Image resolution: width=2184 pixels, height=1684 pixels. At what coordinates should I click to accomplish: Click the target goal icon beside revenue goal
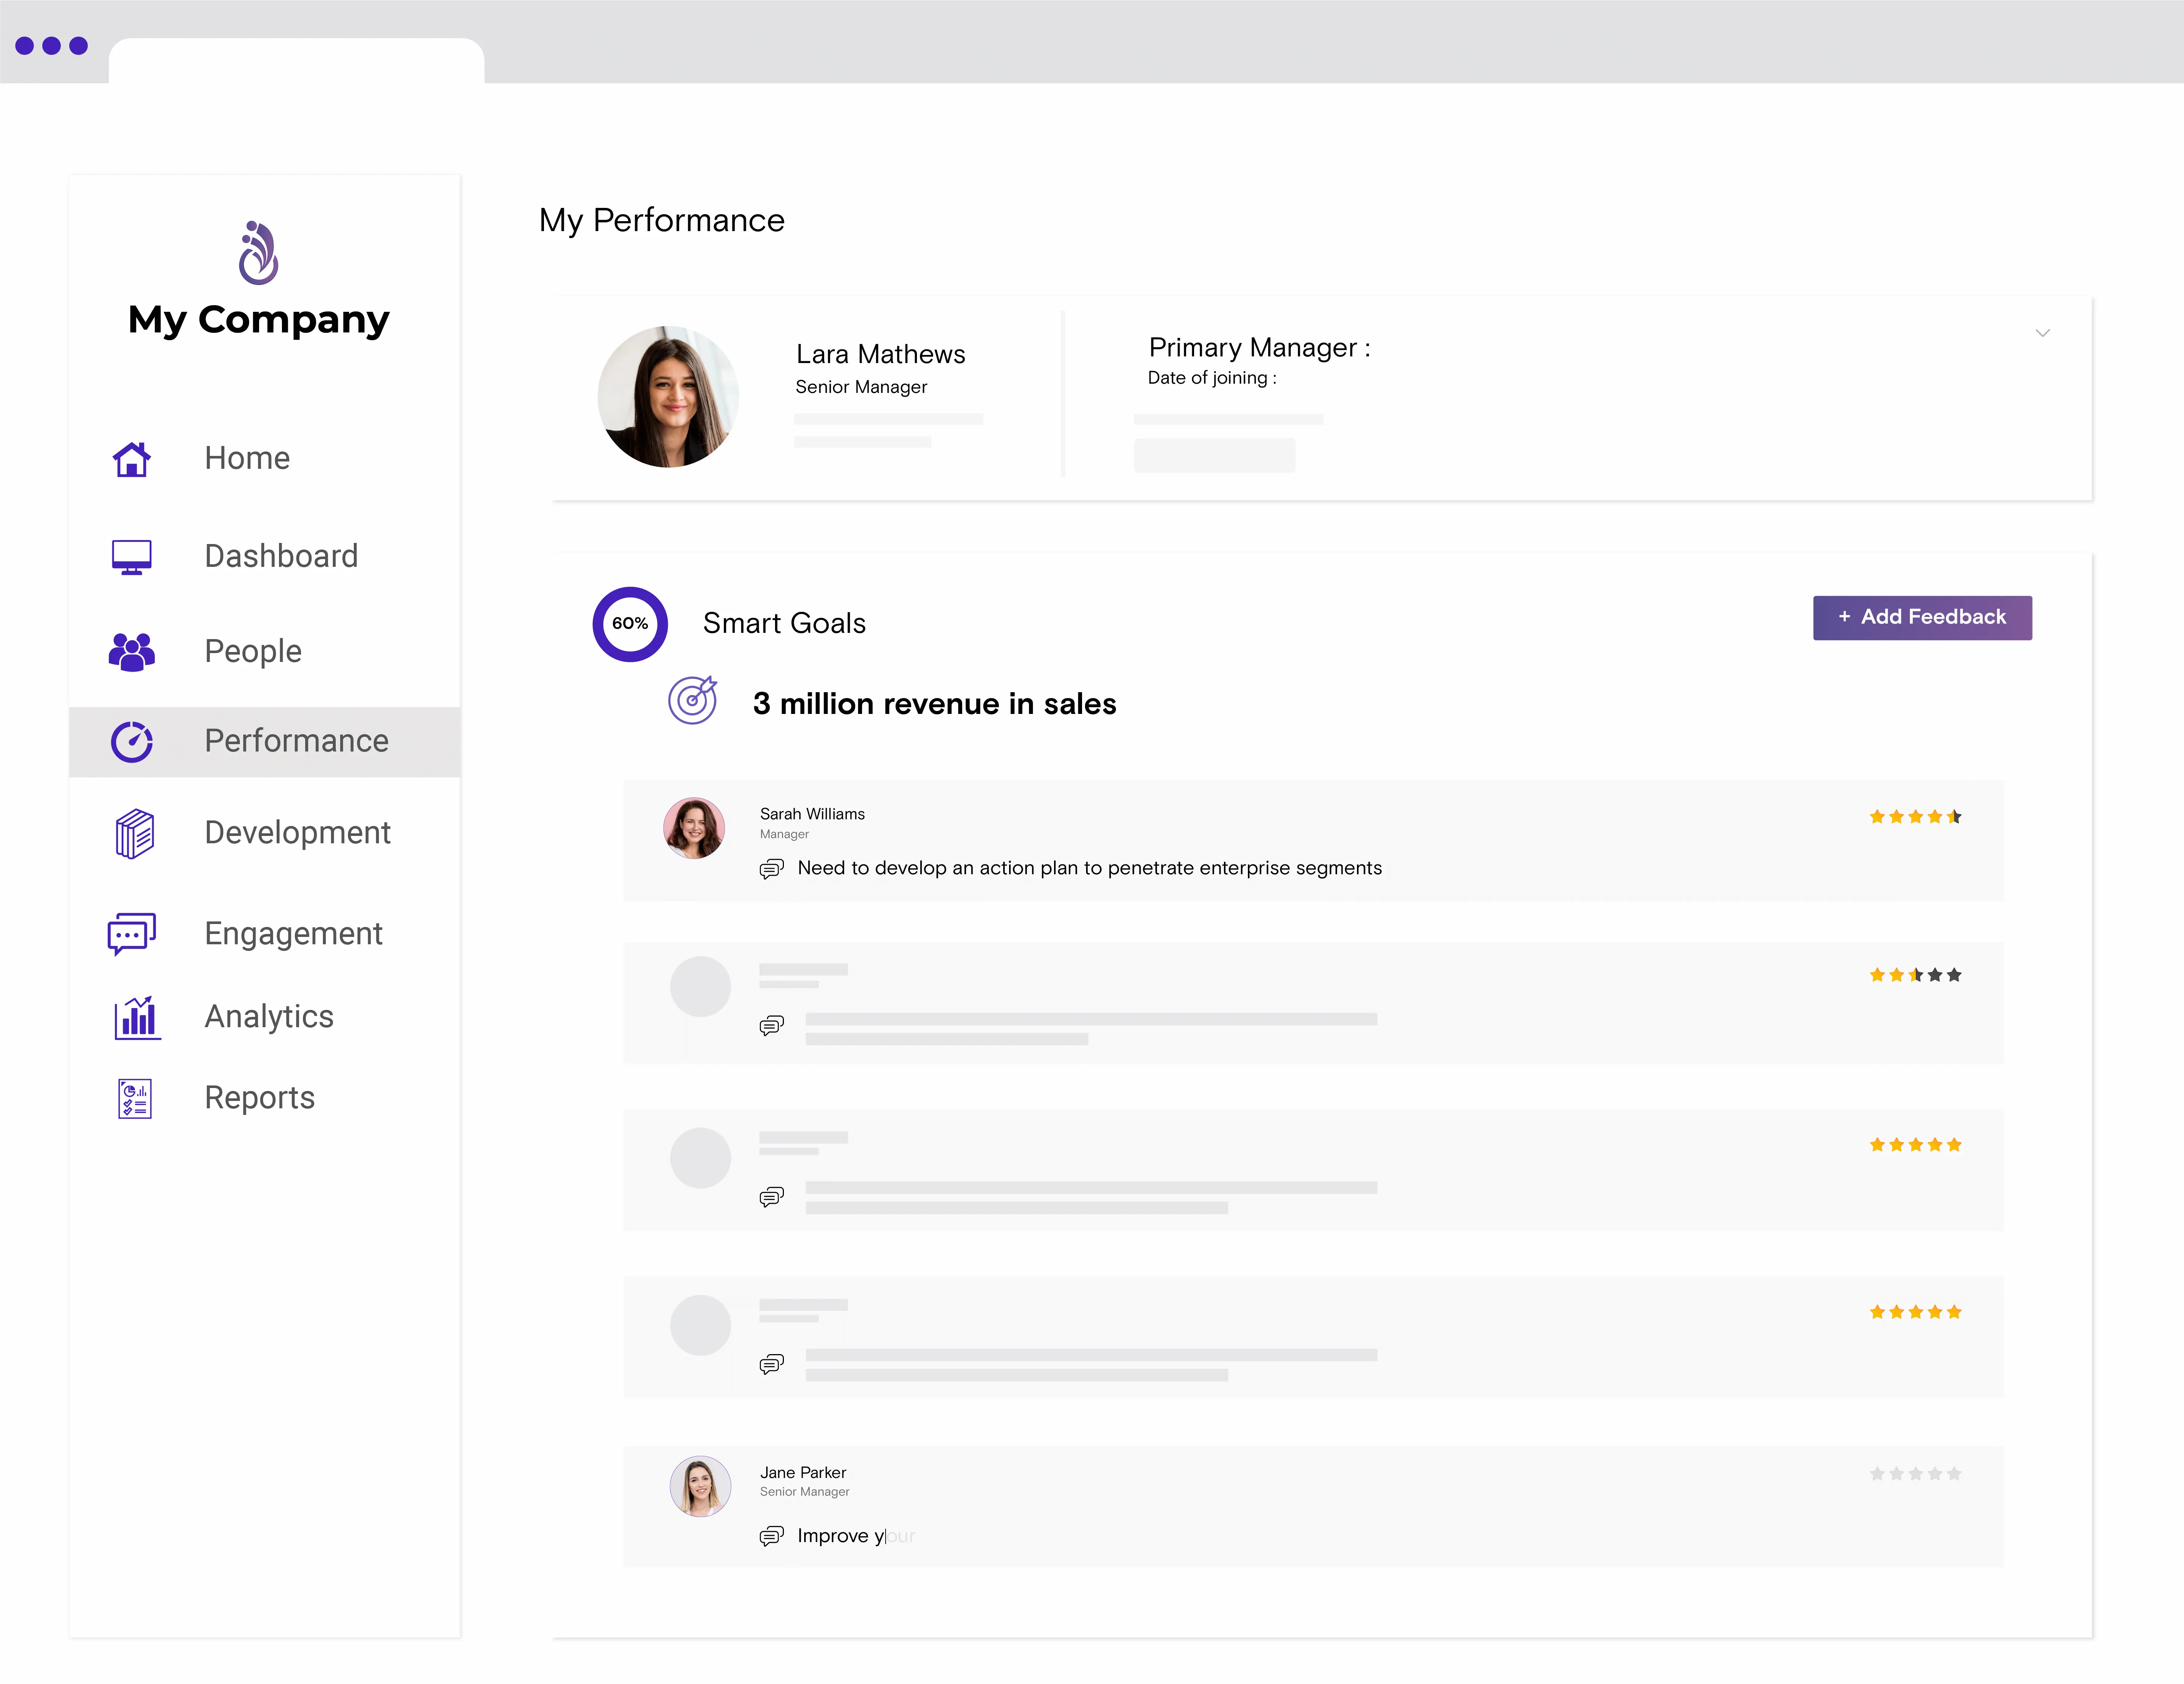coord(693,700)
